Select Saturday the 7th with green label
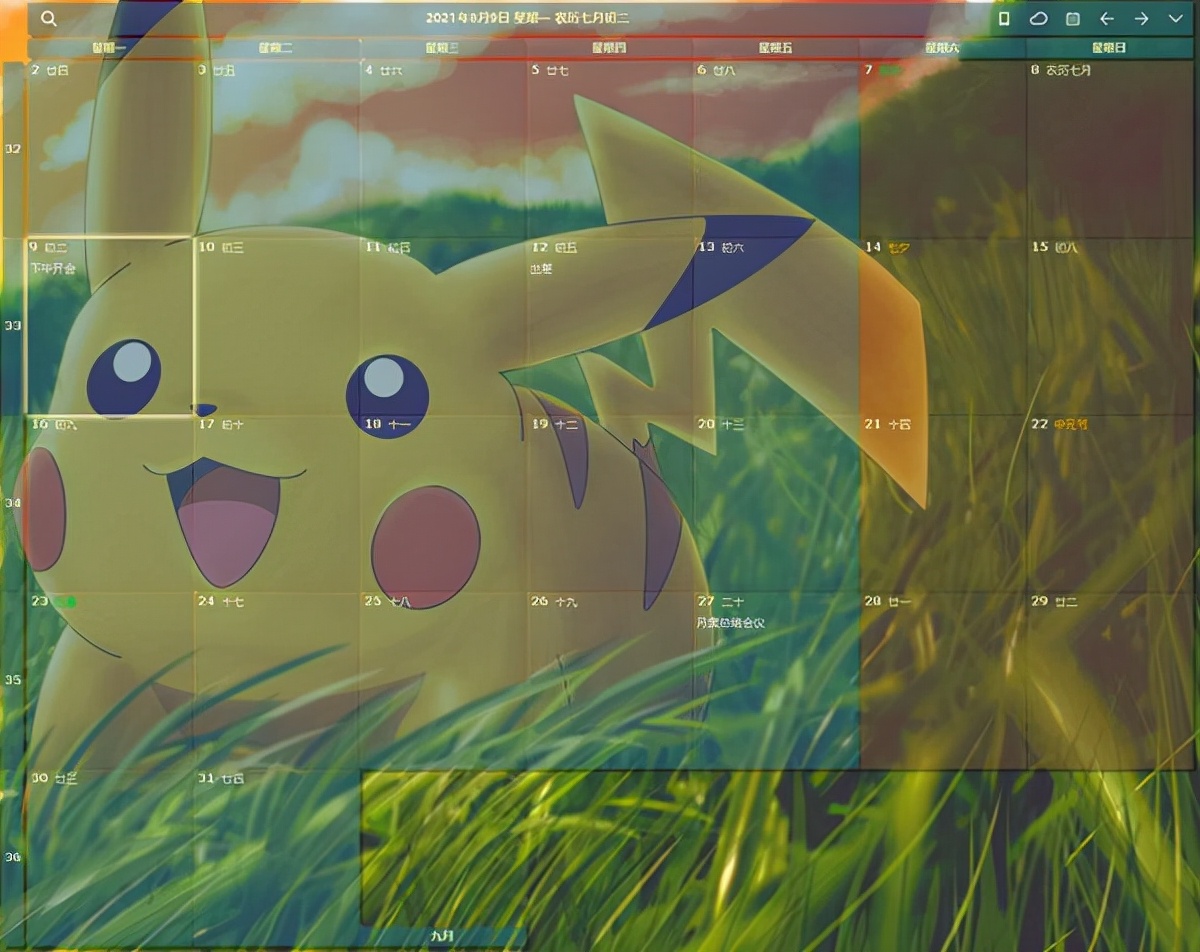Screen dimensions: 1200x952 943,149
